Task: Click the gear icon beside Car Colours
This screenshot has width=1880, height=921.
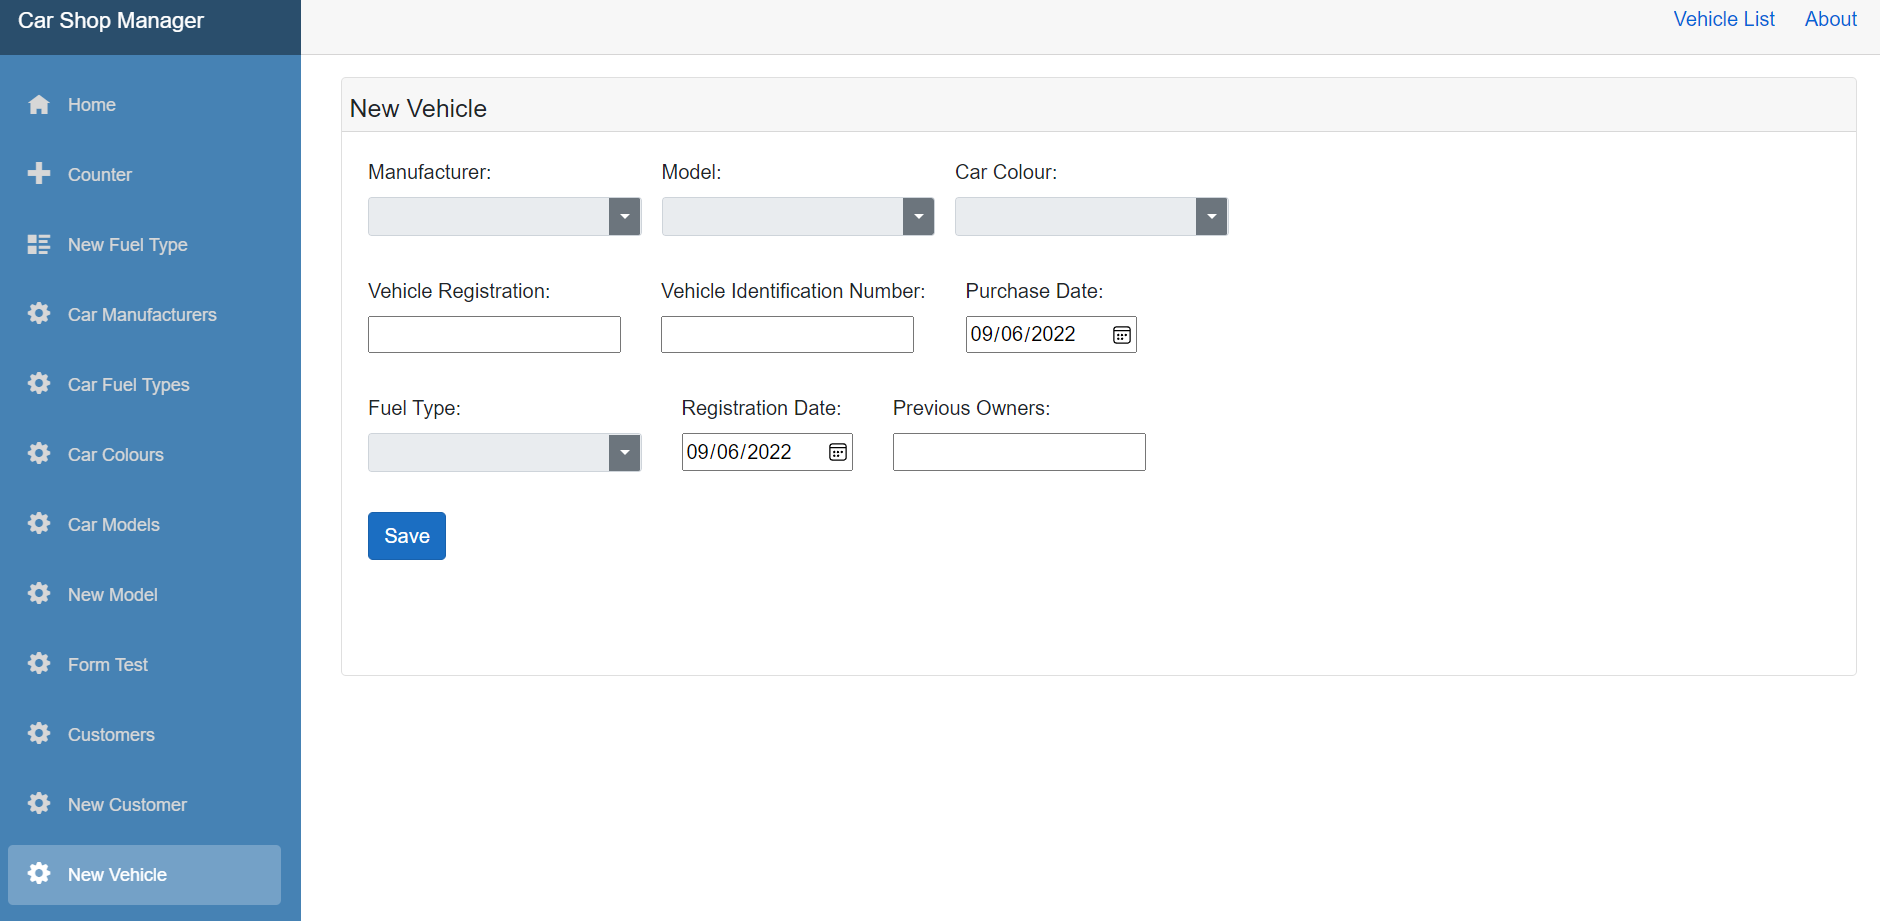Action: click(39, 454)
